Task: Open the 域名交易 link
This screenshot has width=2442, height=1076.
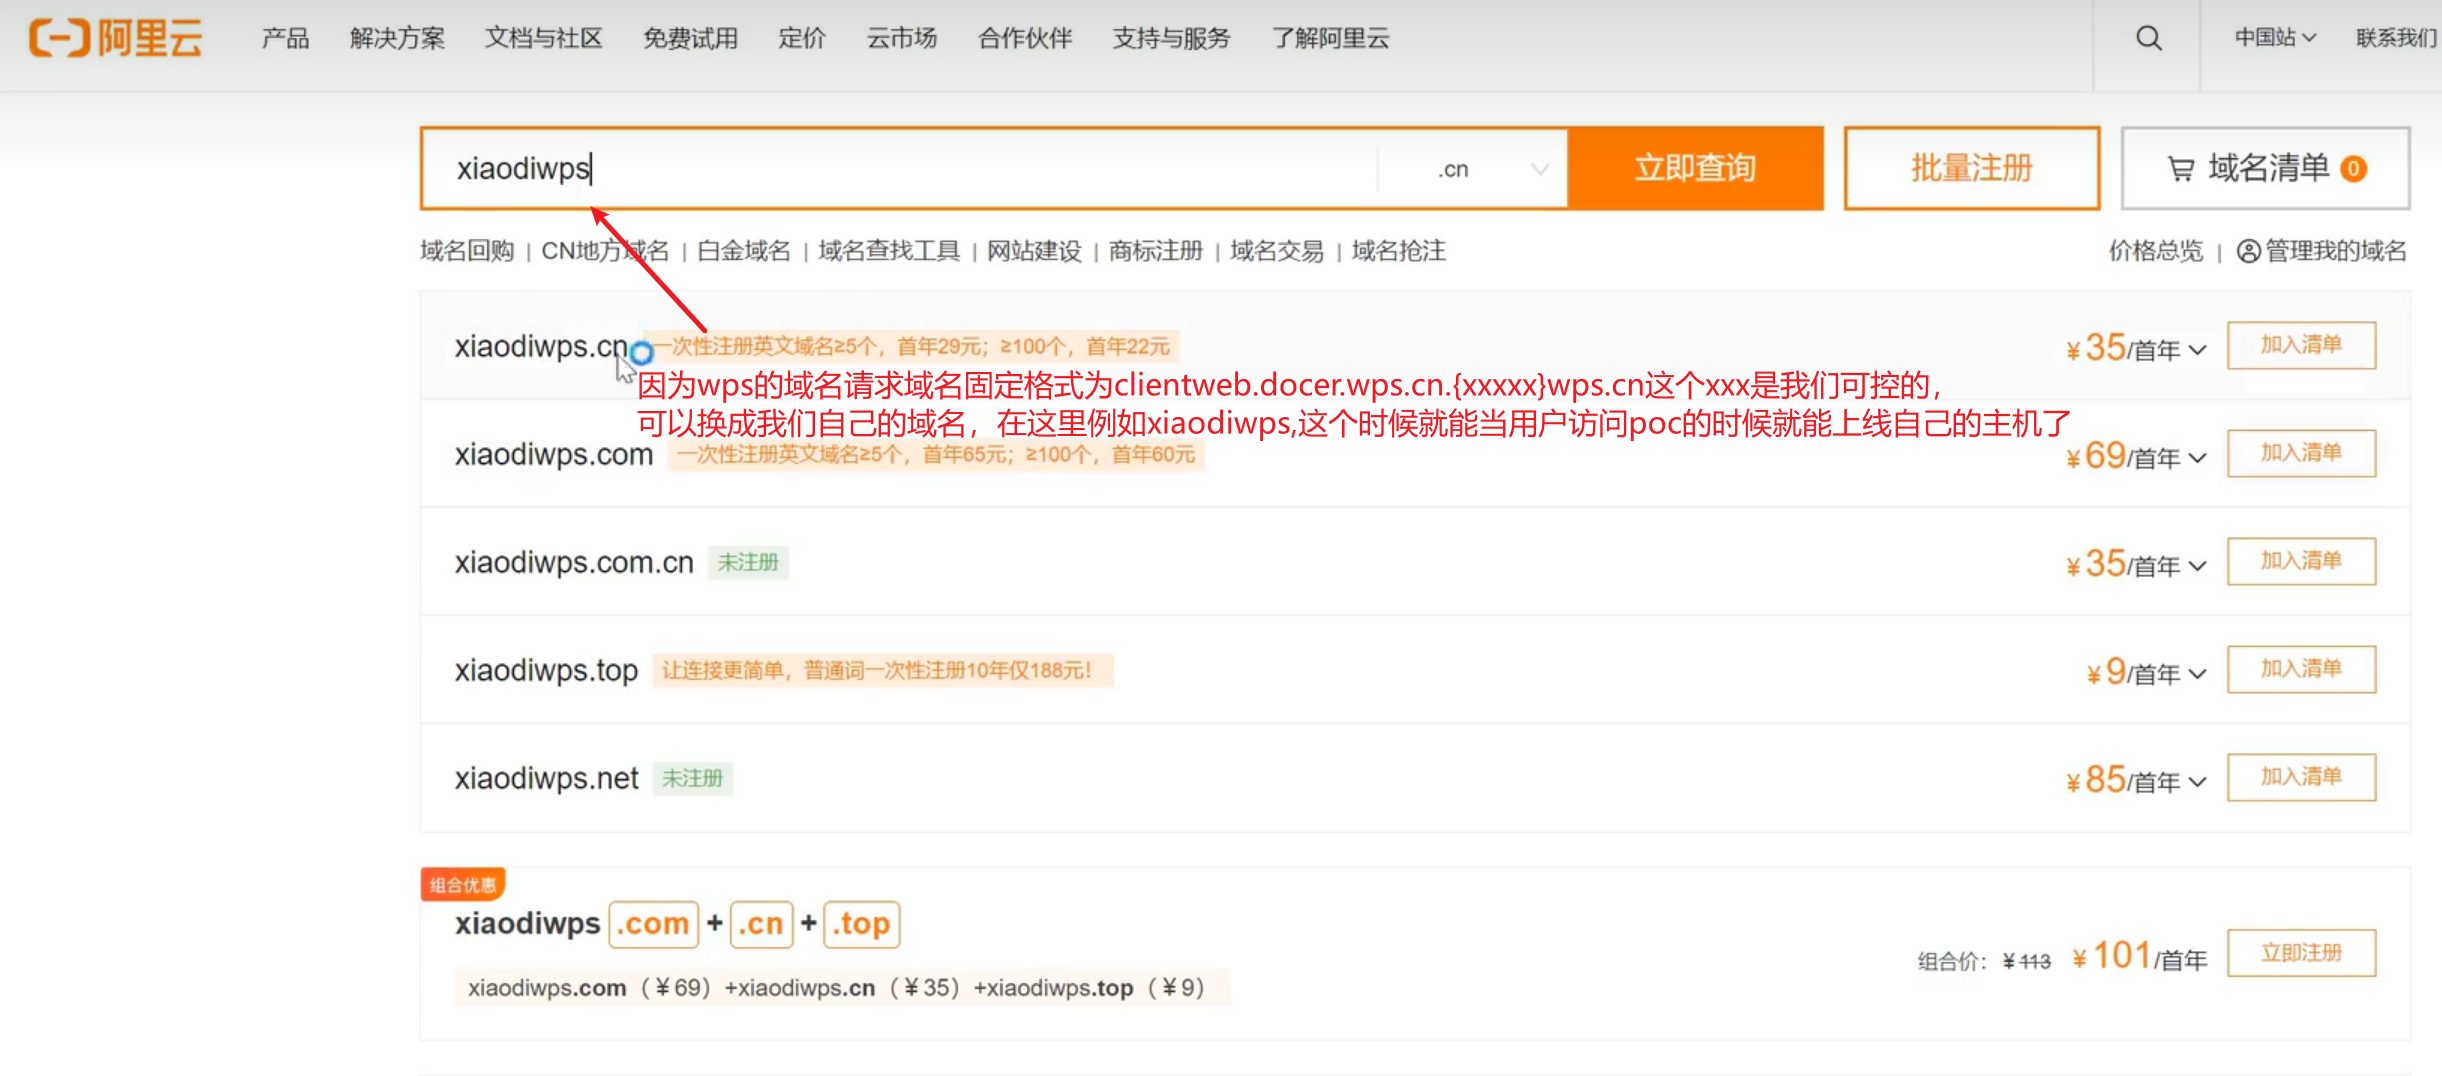Action: pyautogui.click(x=1276, y=251)
